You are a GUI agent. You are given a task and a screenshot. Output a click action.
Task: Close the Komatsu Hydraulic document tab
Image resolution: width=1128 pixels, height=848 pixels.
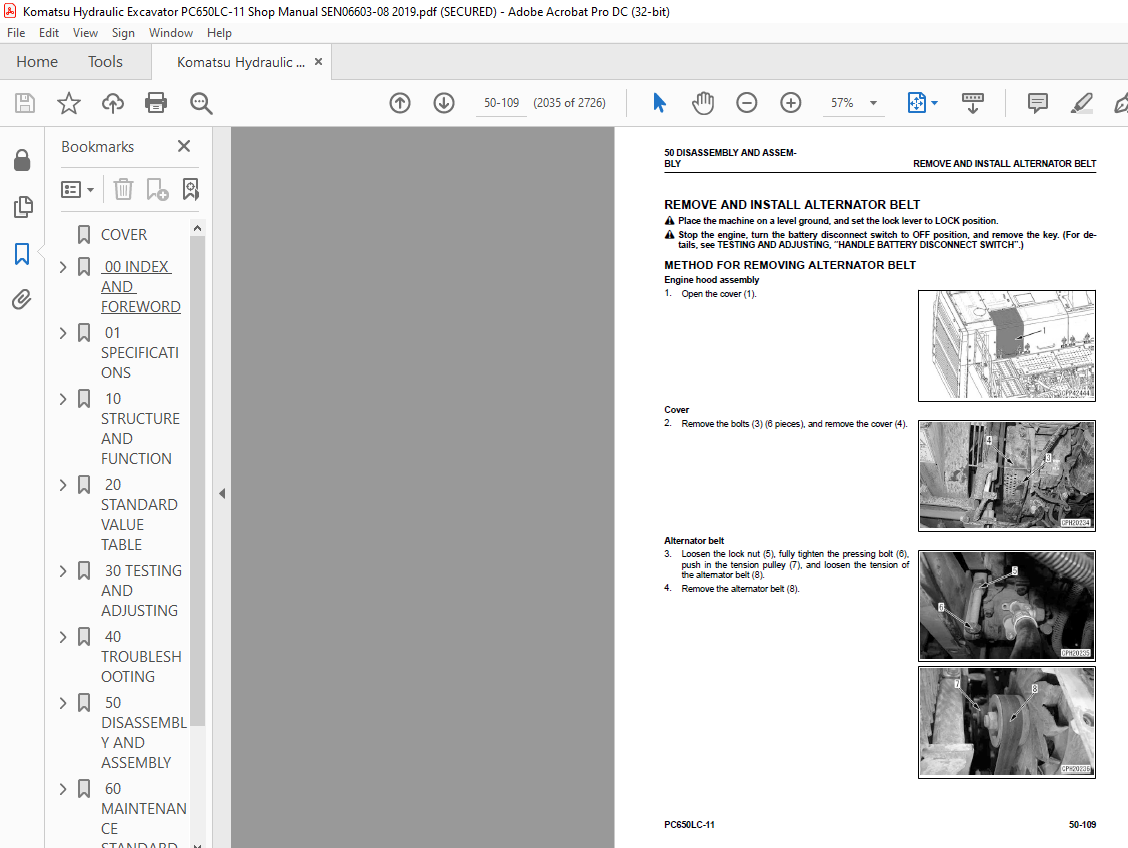(318, 62)
